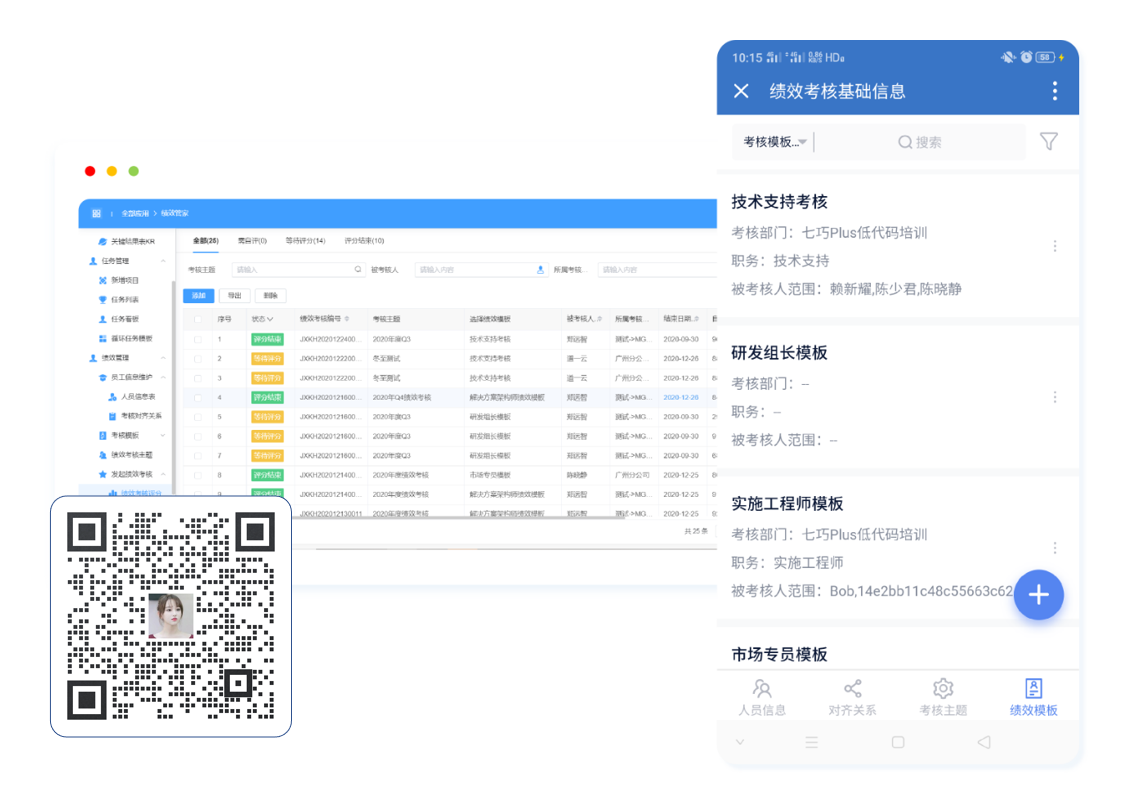1130x801 pixels.
Task: Select the 等待评分(14) tab
Action: tap(306, 241)
